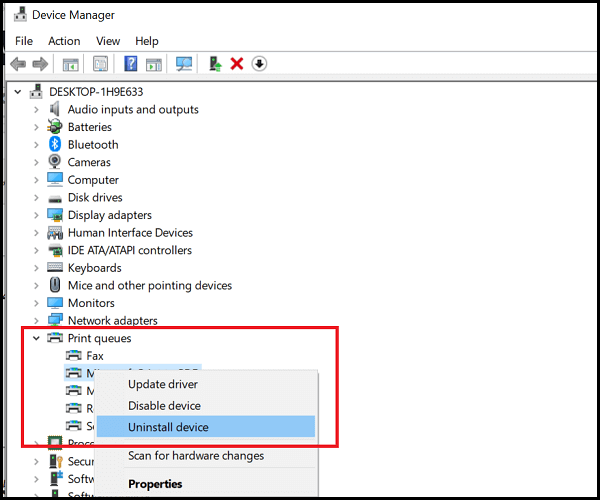Select the Display adapters label

[x=109, y=215]
